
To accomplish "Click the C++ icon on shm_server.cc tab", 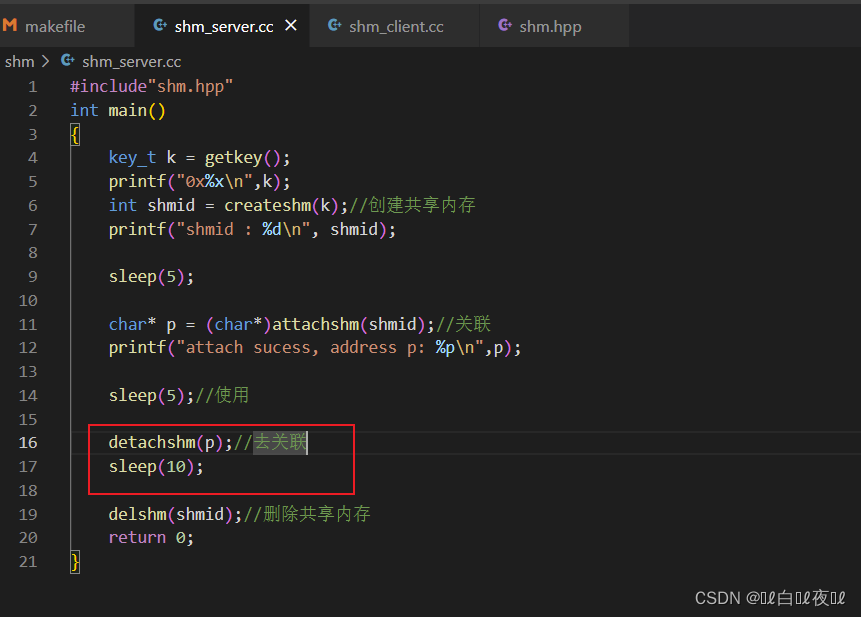I will point(160,25).
